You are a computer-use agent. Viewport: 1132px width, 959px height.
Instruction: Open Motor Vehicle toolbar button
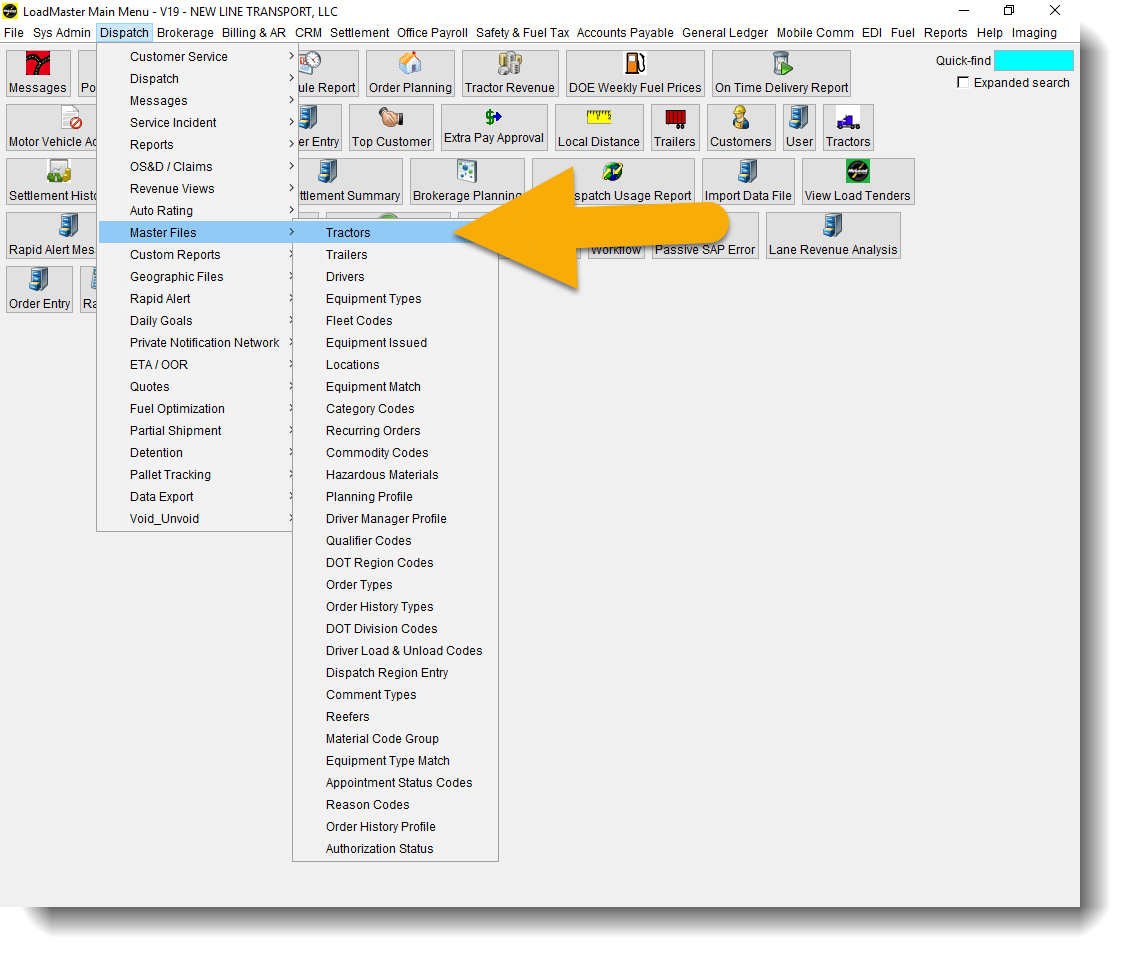pos(52,128)
